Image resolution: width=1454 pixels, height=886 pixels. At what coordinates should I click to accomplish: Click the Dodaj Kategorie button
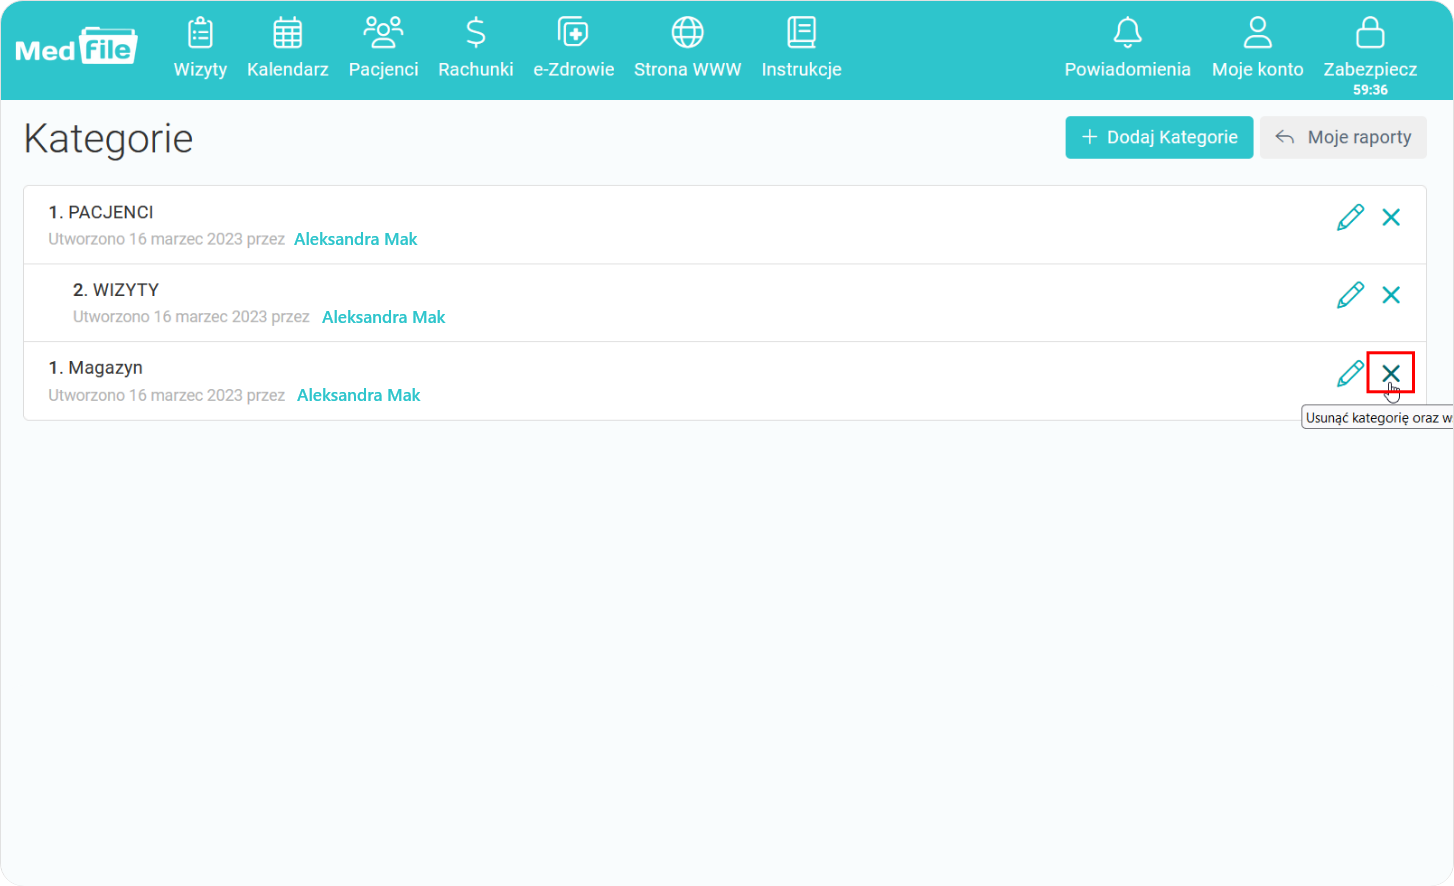point(1159,137)
